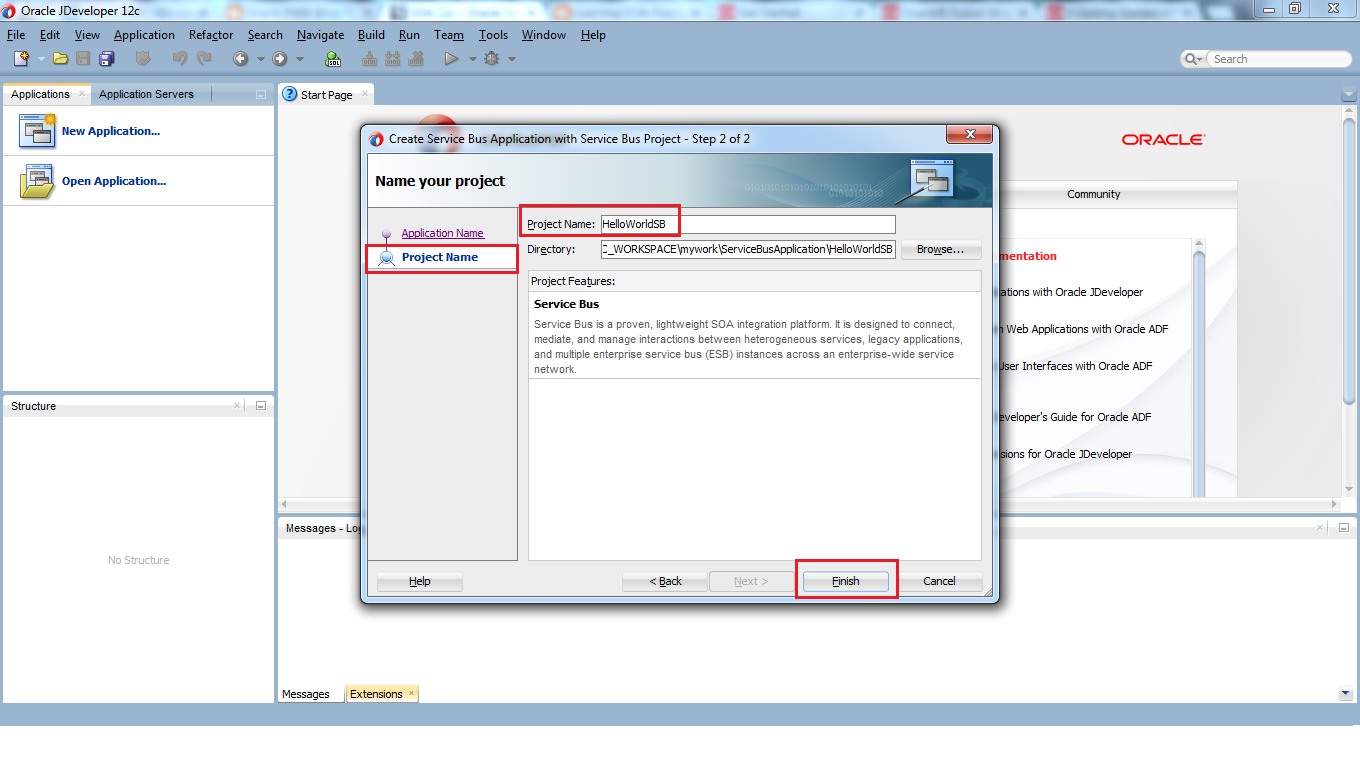
Task: Select Service Bus project feature
Action: click(x=754, y=336)
